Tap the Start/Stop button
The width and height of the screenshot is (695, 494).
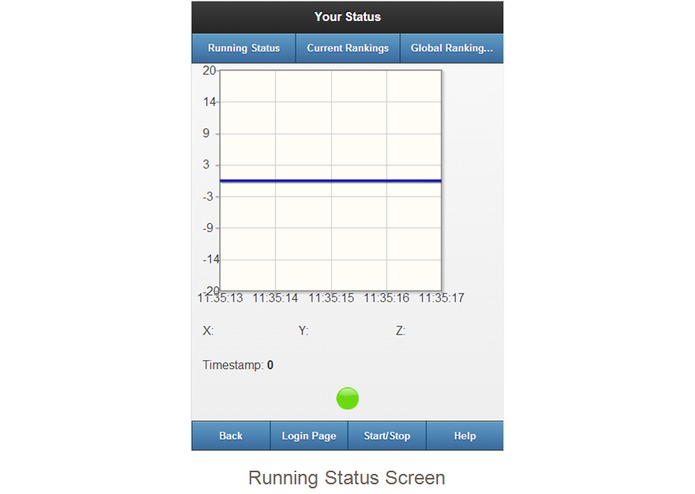click(387, 436)
